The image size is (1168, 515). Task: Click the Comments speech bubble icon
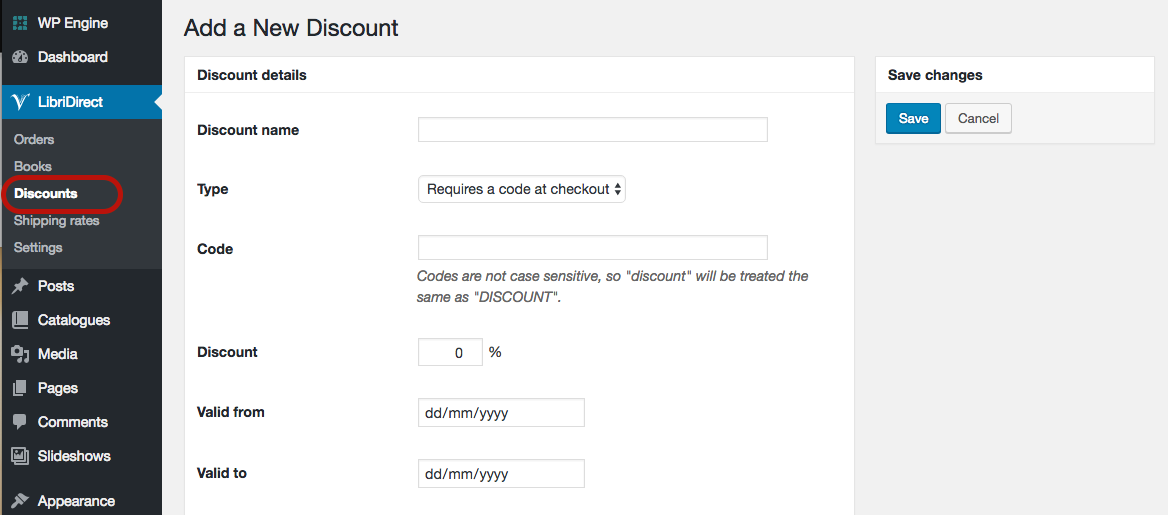(20, 422)
